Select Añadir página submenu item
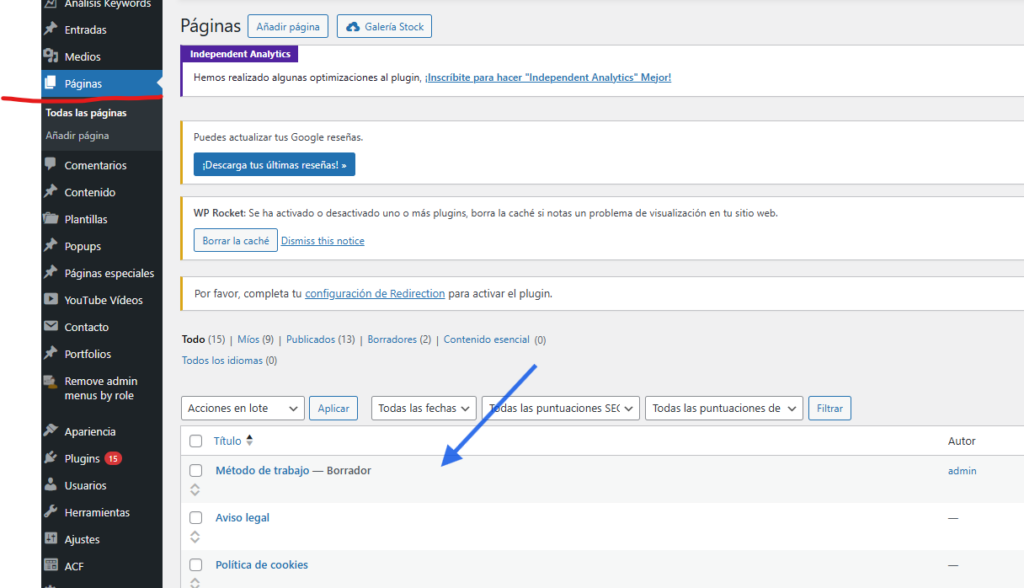 pyautogui.click(x=77, y=136)
